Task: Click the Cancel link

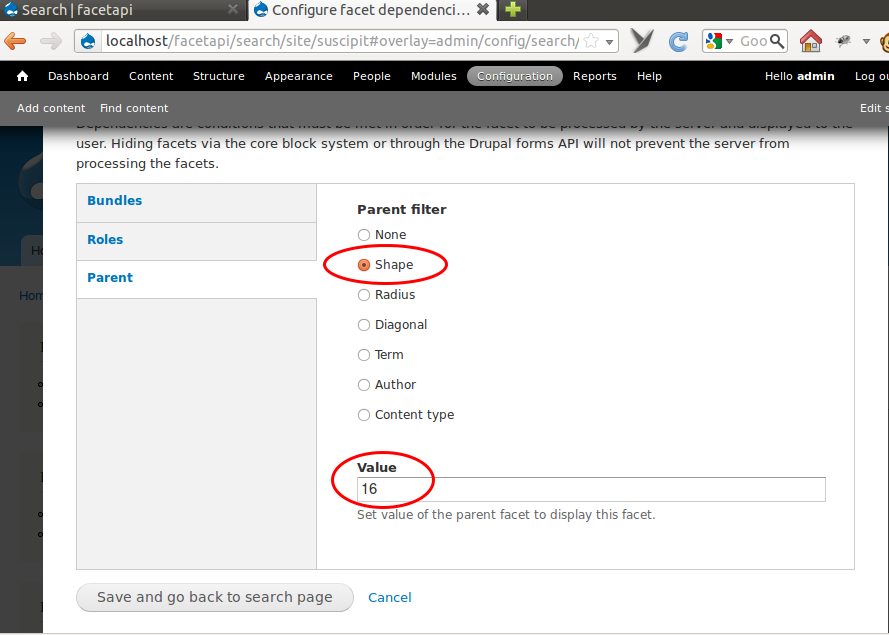Action: [390, 598]
